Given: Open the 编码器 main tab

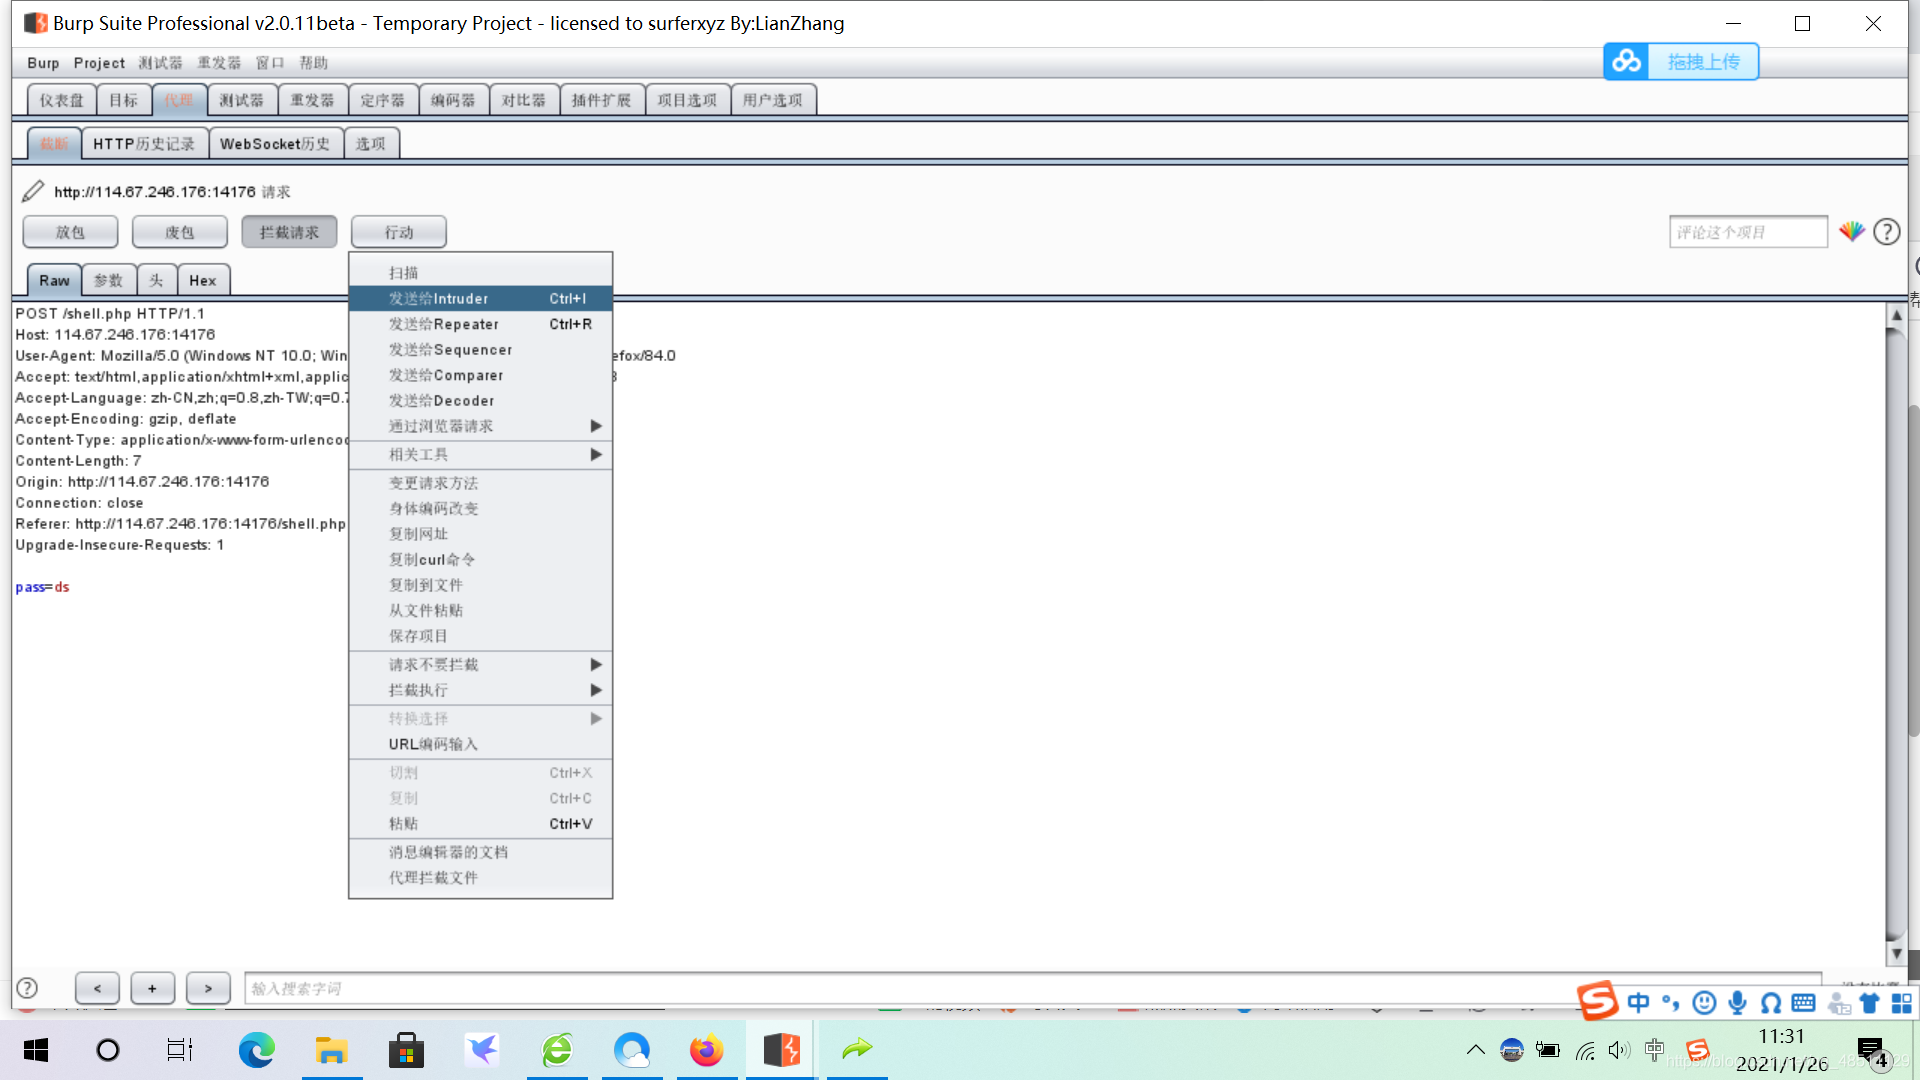Looking at the screenshot, I should [454, 100].
